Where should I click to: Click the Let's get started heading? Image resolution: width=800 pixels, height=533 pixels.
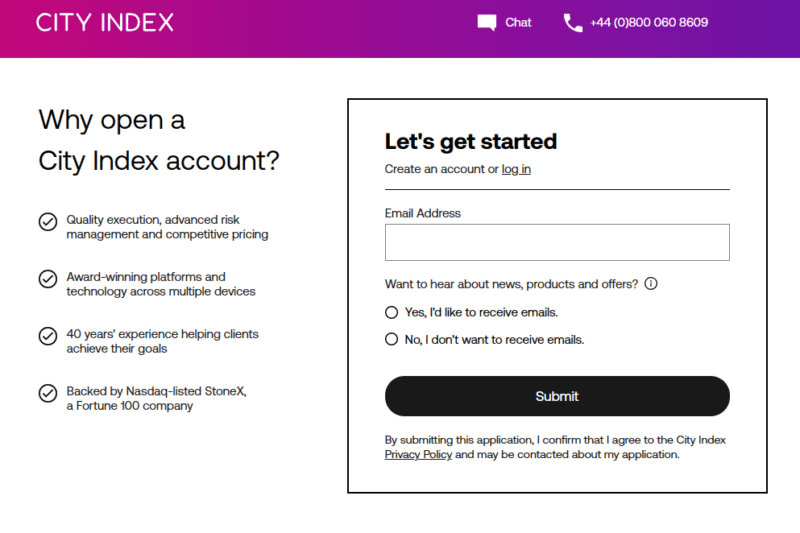471,141
